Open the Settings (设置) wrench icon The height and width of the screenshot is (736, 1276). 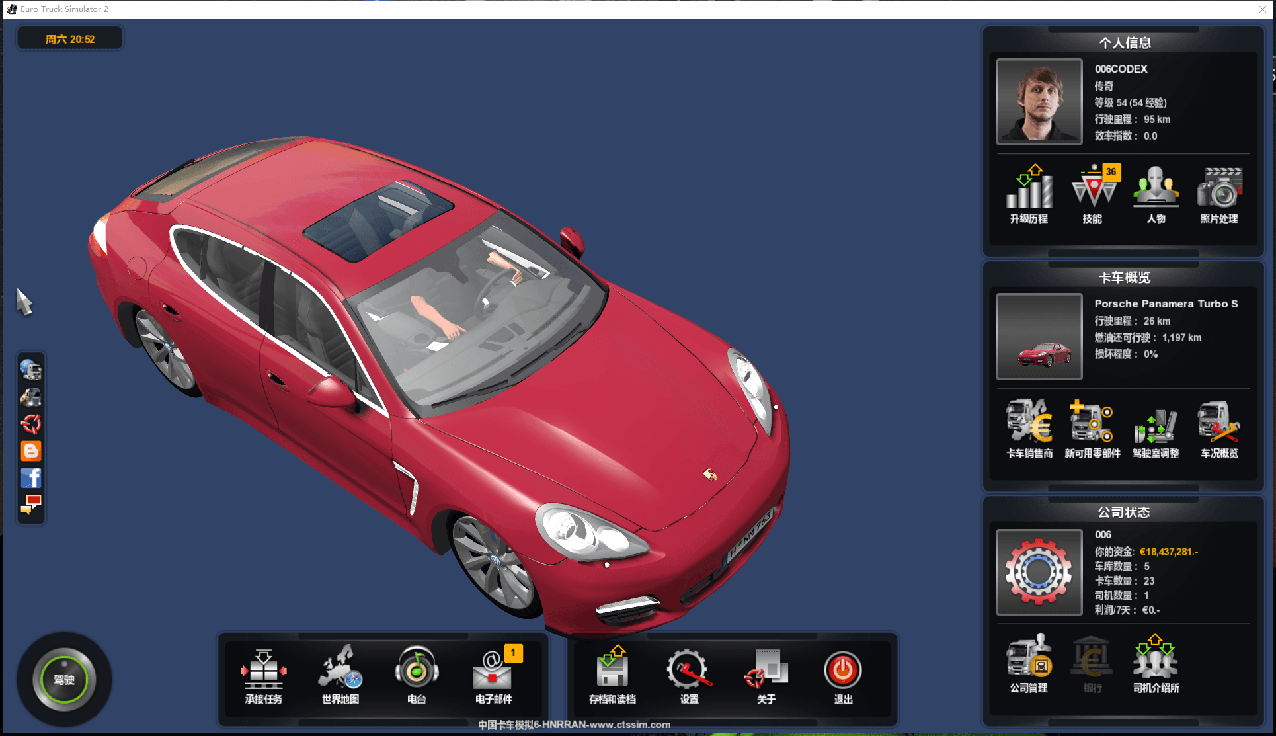coord(689,670)
